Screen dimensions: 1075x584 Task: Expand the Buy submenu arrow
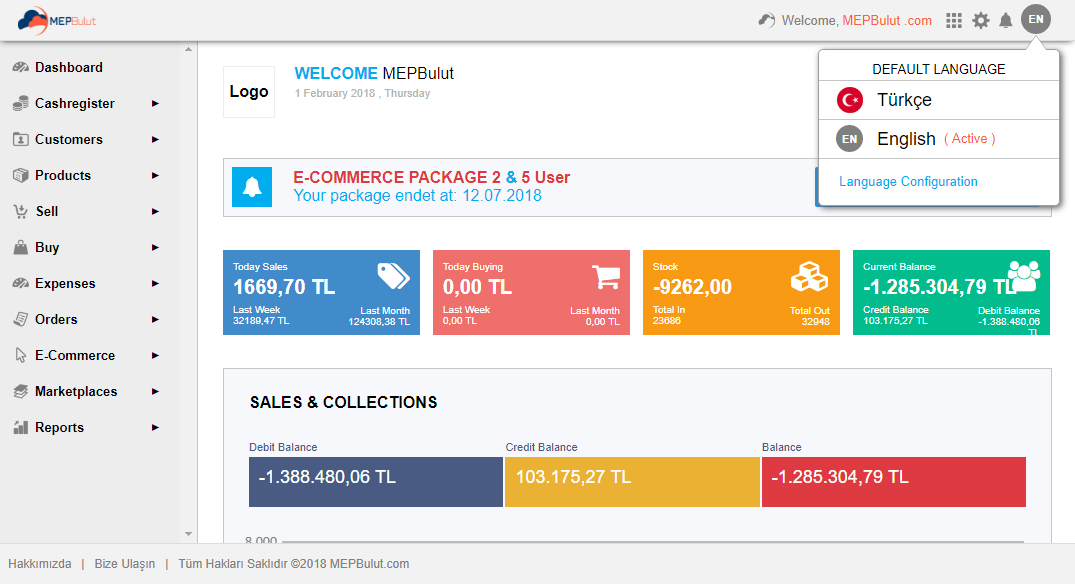click(x=155, y=247)
